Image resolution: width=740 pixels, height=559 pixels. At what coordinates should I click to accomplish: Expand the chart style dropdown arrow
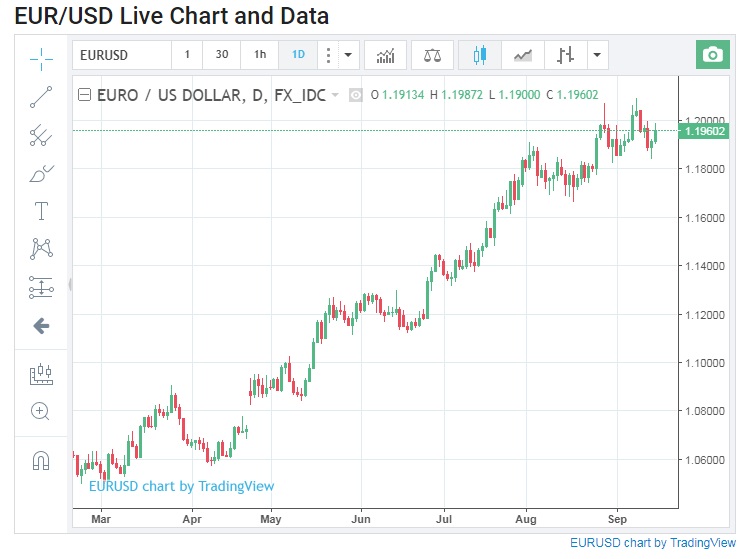click(x=597, y=55)
